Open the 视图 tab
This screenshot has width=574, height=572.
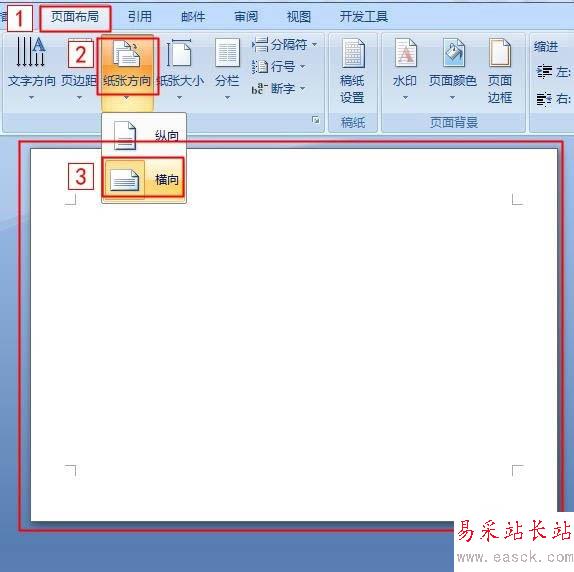coord(299,17)
